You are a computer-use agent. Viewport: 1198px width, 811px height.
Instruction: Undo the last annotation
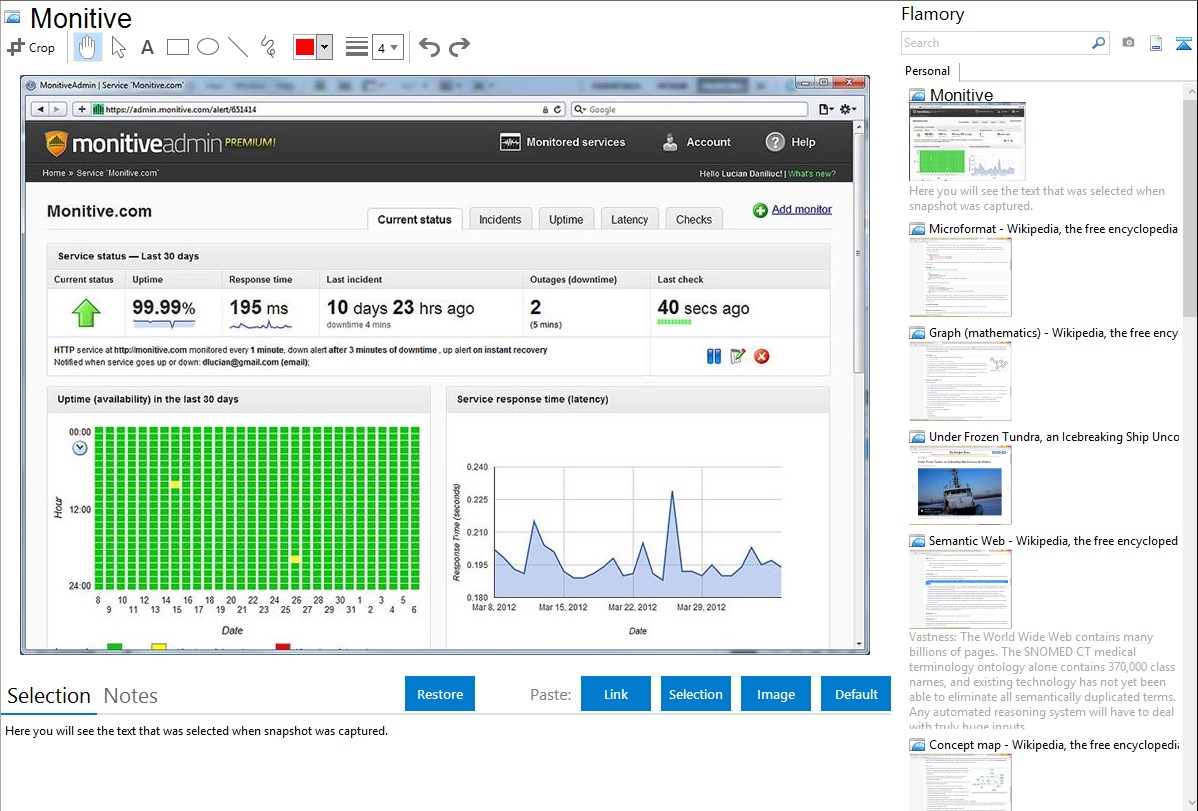[429, 47]
